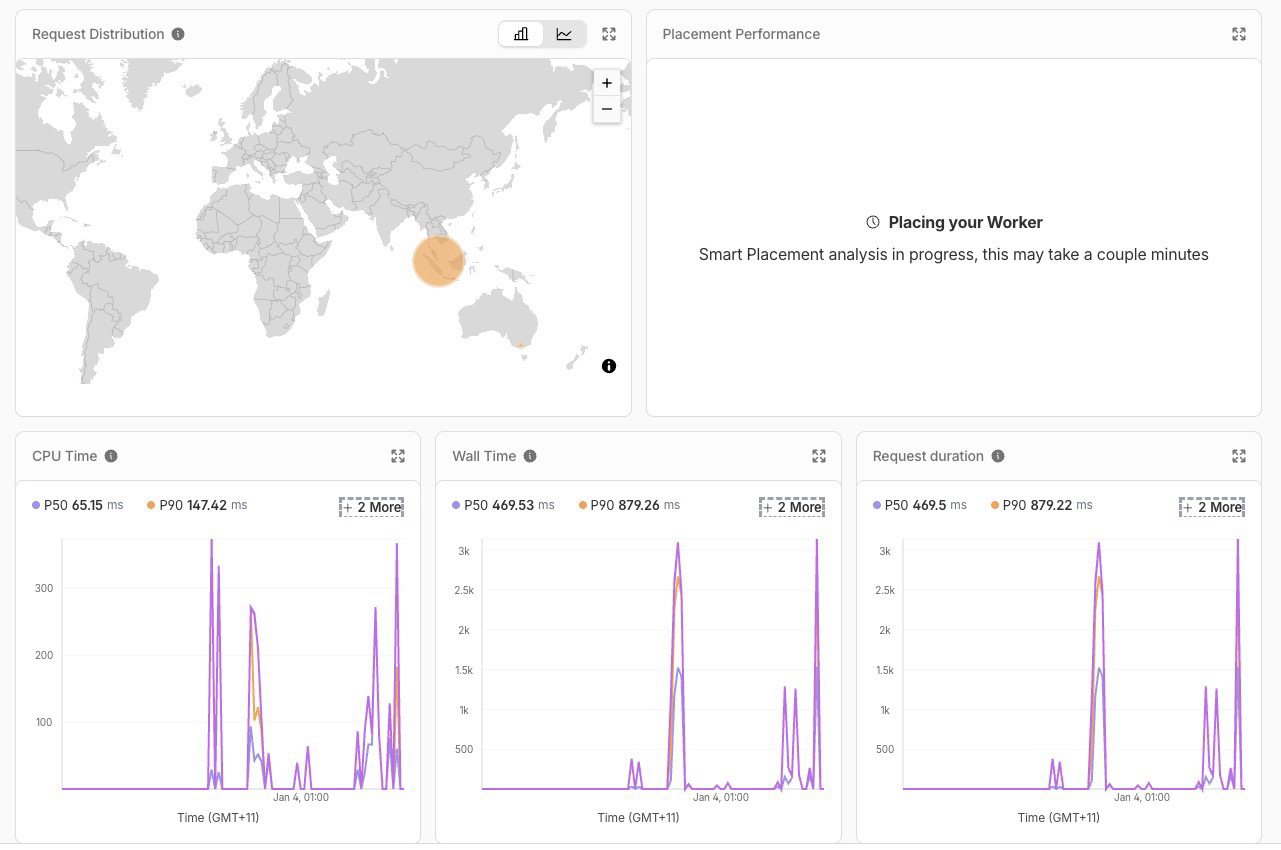Click the info icon beside Request duration
This screenshot has width=1281, height=850.
(x=998, y=456)
